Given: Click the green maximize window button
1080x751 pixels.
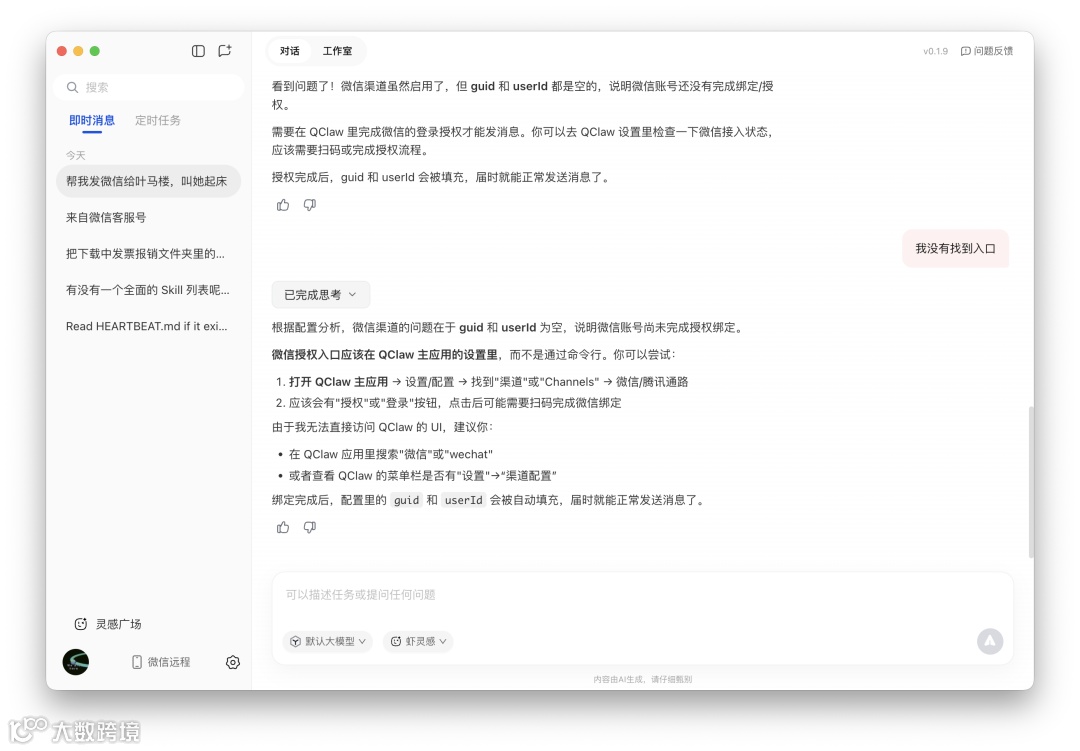Looking at the screenshot, I should (95, 51).
